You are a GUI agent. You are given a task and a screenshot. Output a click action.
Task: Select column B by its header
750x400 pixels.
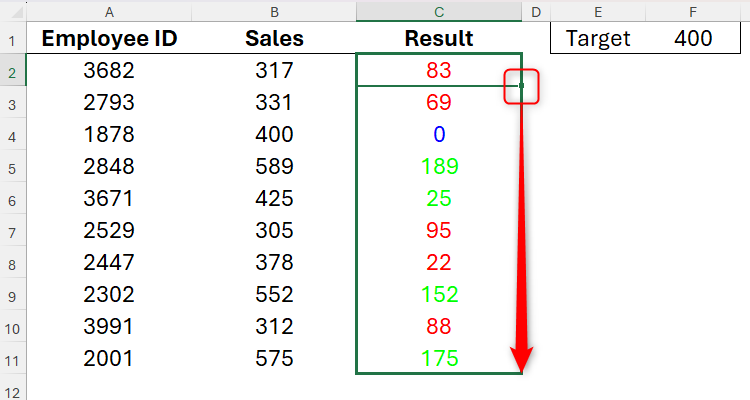pyautogui.click(x=273, y=11)
